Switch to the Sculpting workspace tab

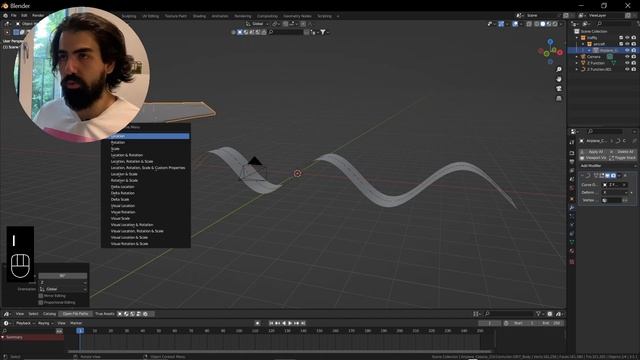click(x=129, y=16)
